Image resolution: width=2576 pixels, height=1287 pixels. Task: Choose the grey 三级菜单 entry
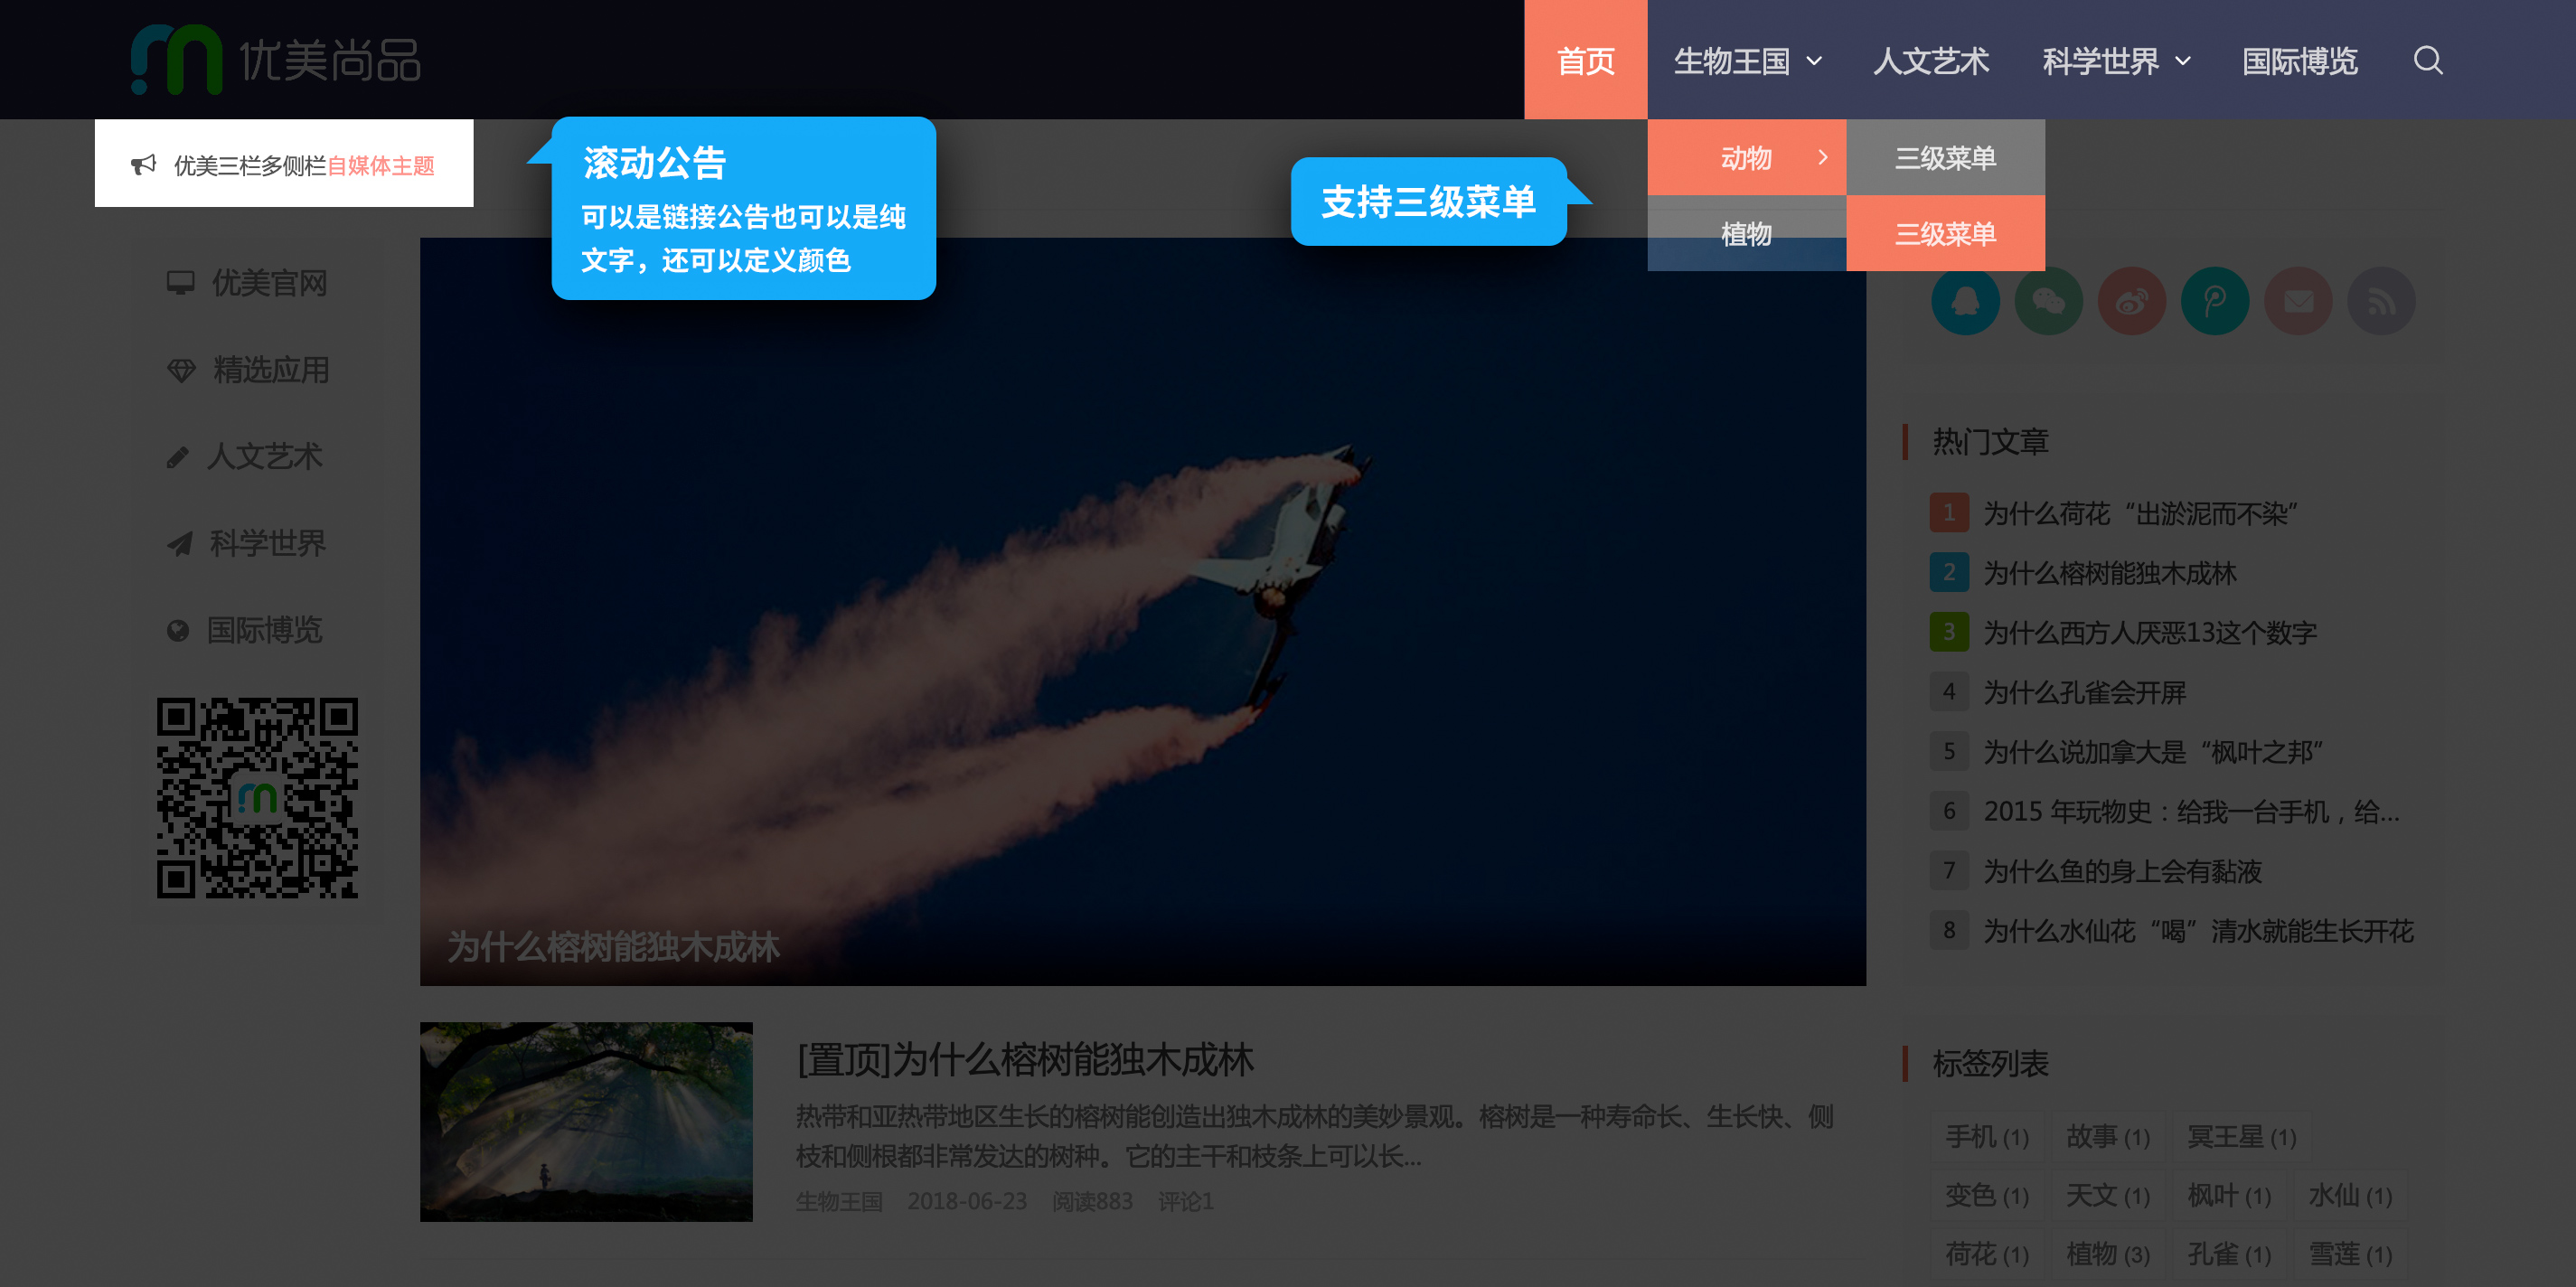(x=1945, y=157)
